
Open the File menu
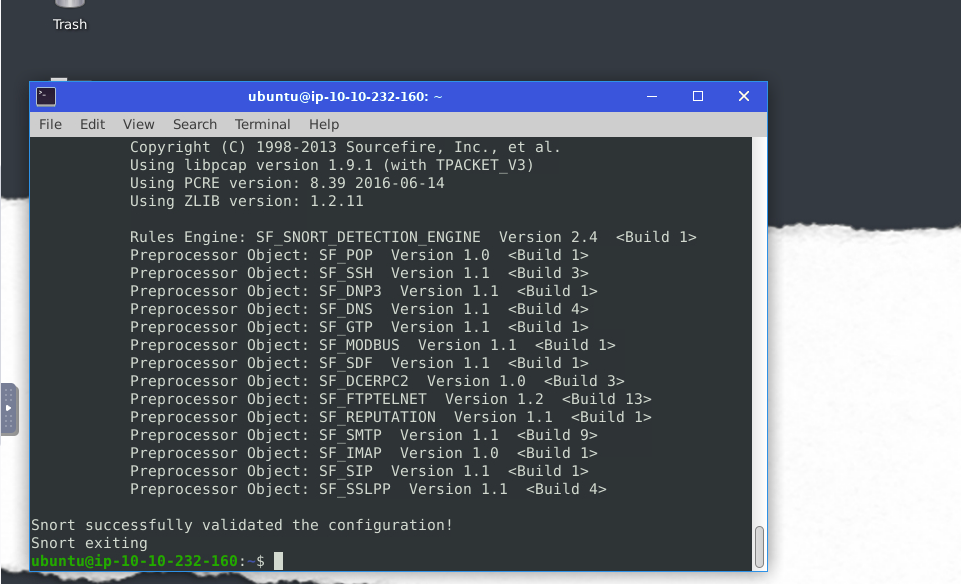(x=50, y=124)
